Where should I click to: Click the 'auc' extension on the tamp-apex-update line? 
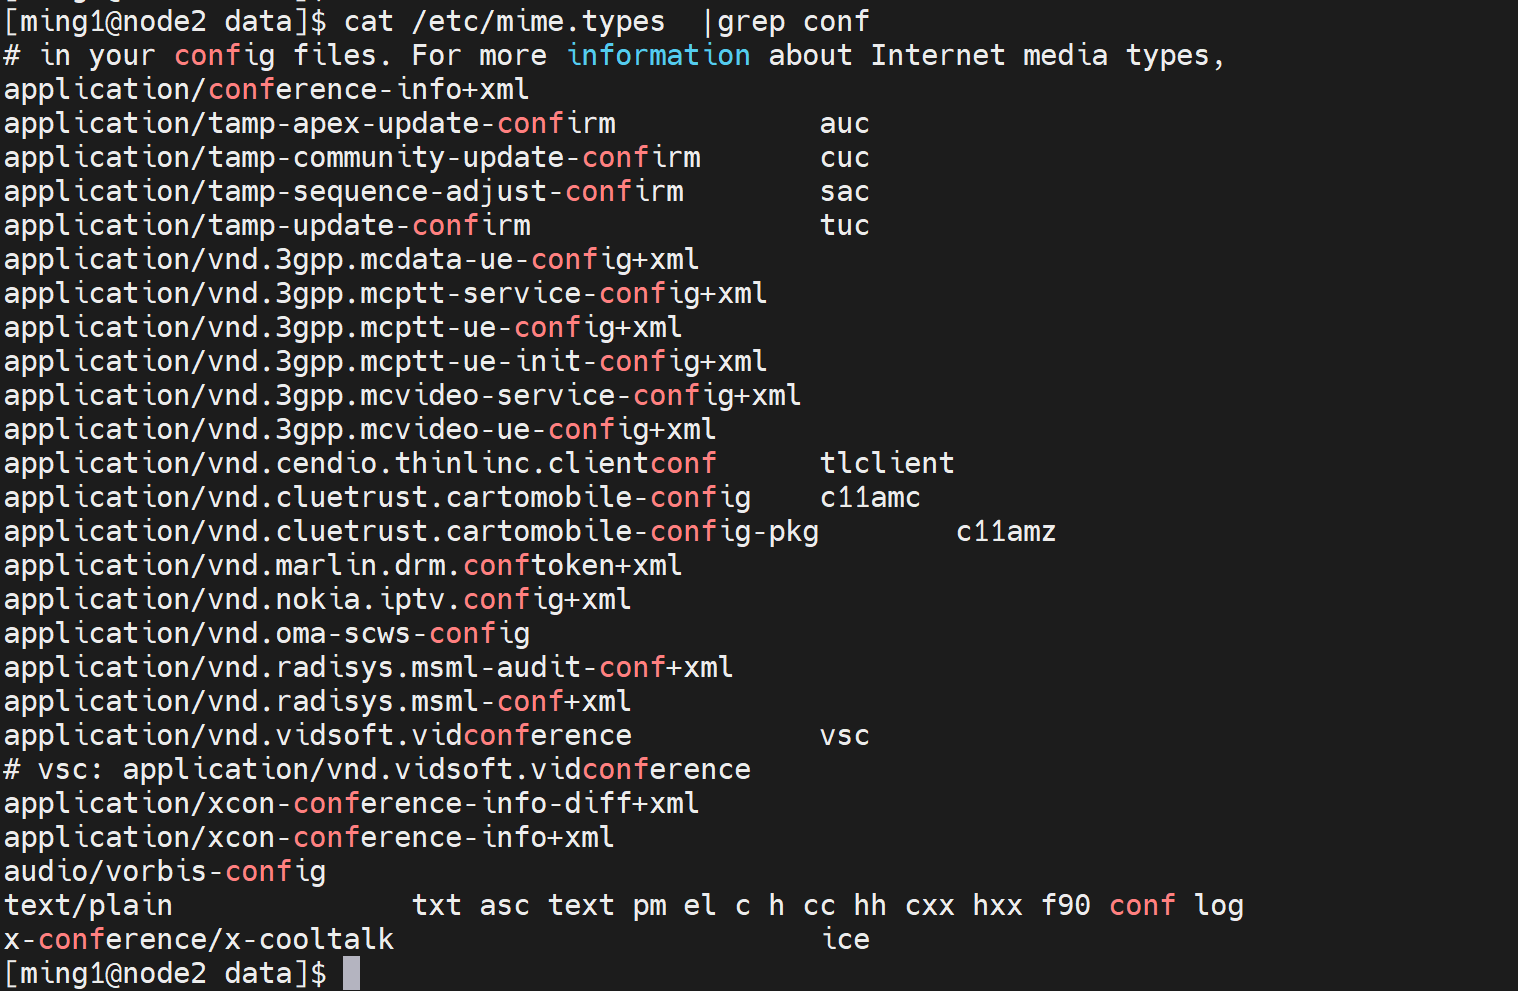click(844, 123)
